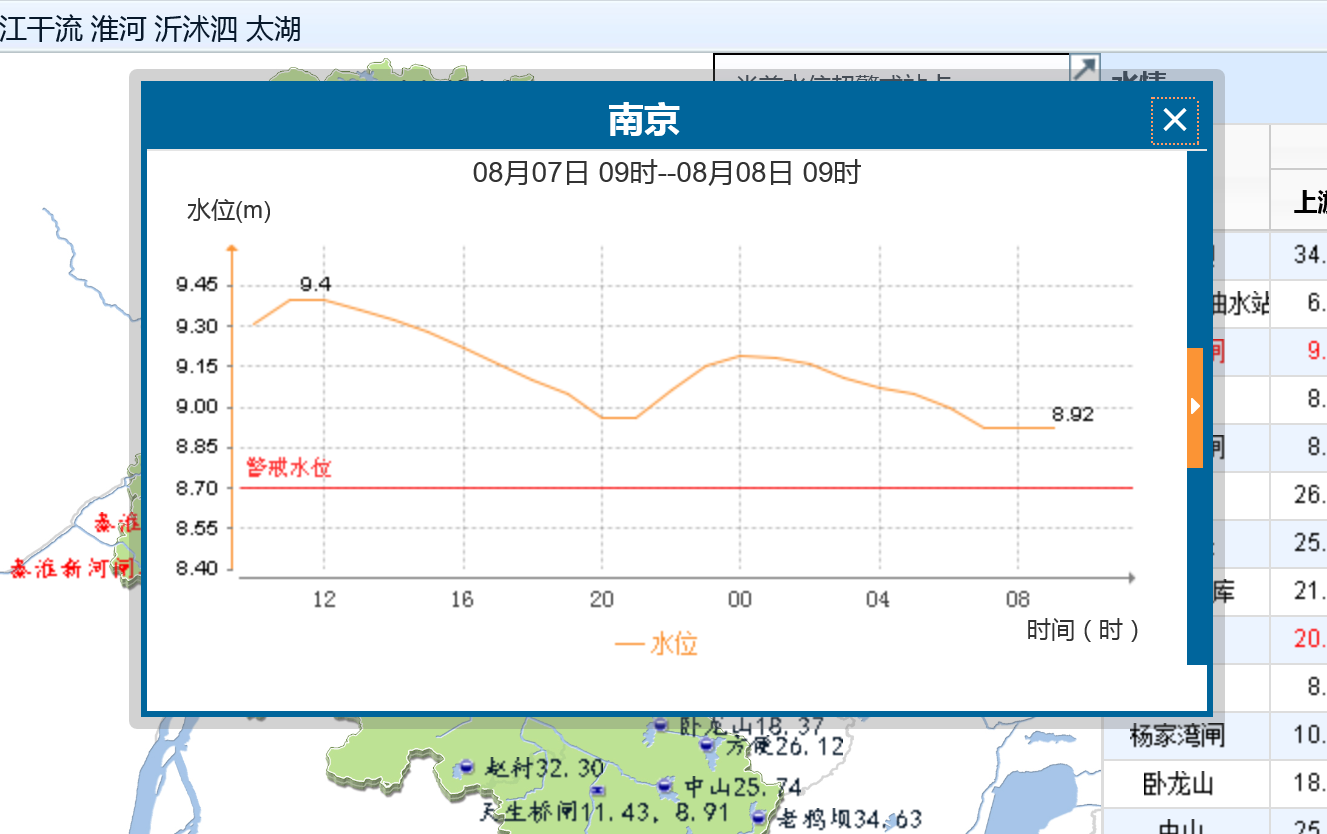Click the red table value starting with 20.
The image size is (1327, 834).
1310,639
